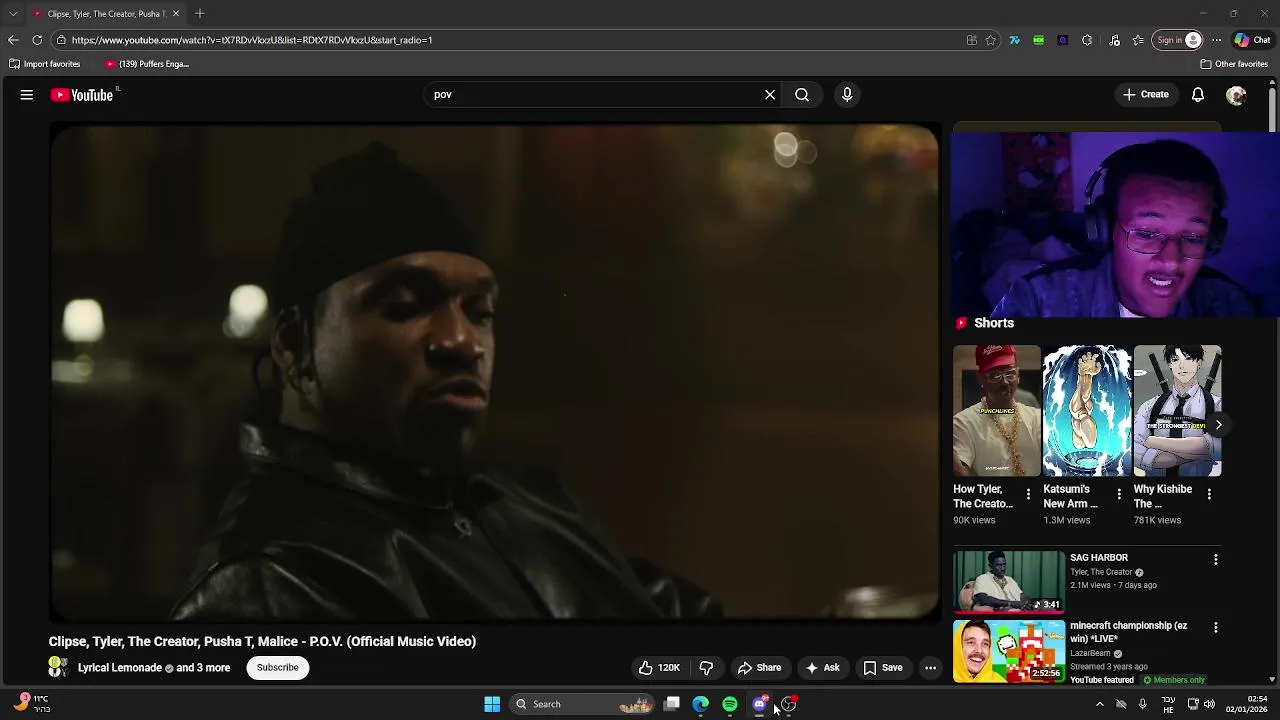Open a new browser tab
1280x720 pixels.
coord(200,14)
